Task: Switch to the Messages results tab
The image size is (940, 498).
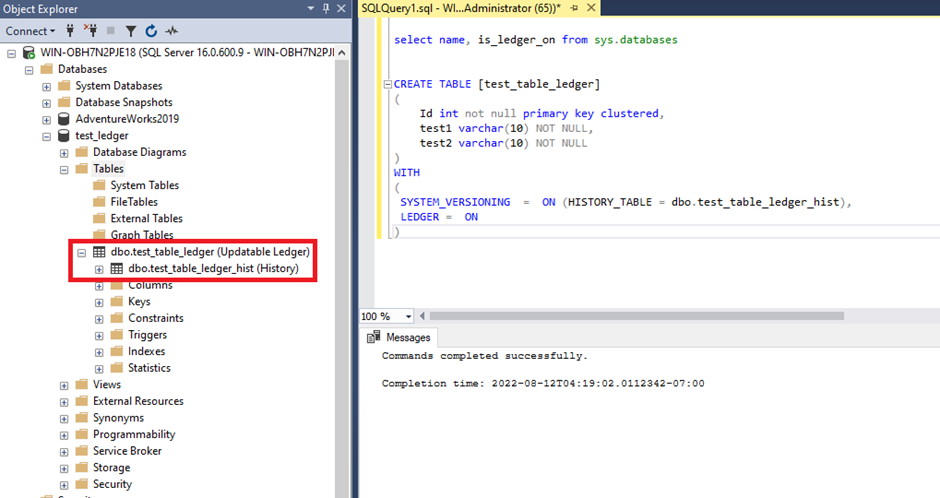Action: click(399, 337)
